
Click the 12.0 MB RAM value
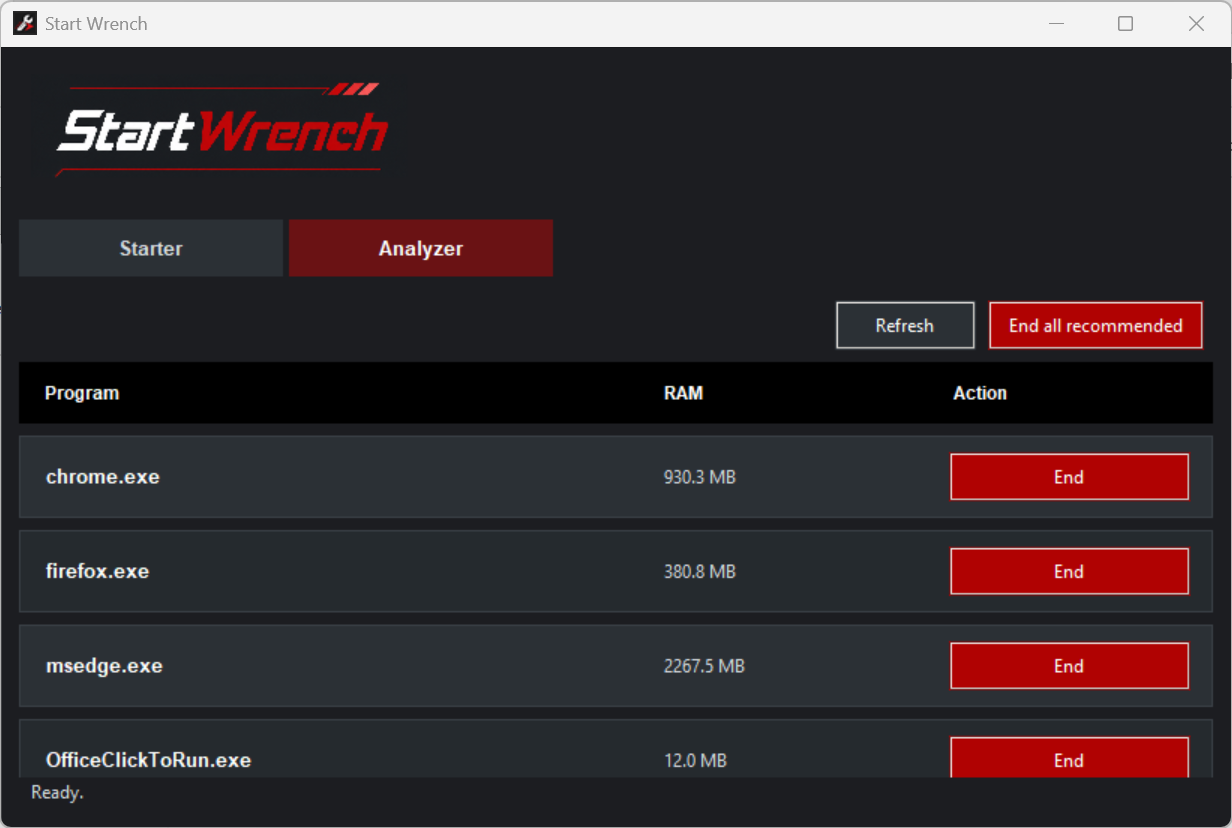(x=695, y=761)
